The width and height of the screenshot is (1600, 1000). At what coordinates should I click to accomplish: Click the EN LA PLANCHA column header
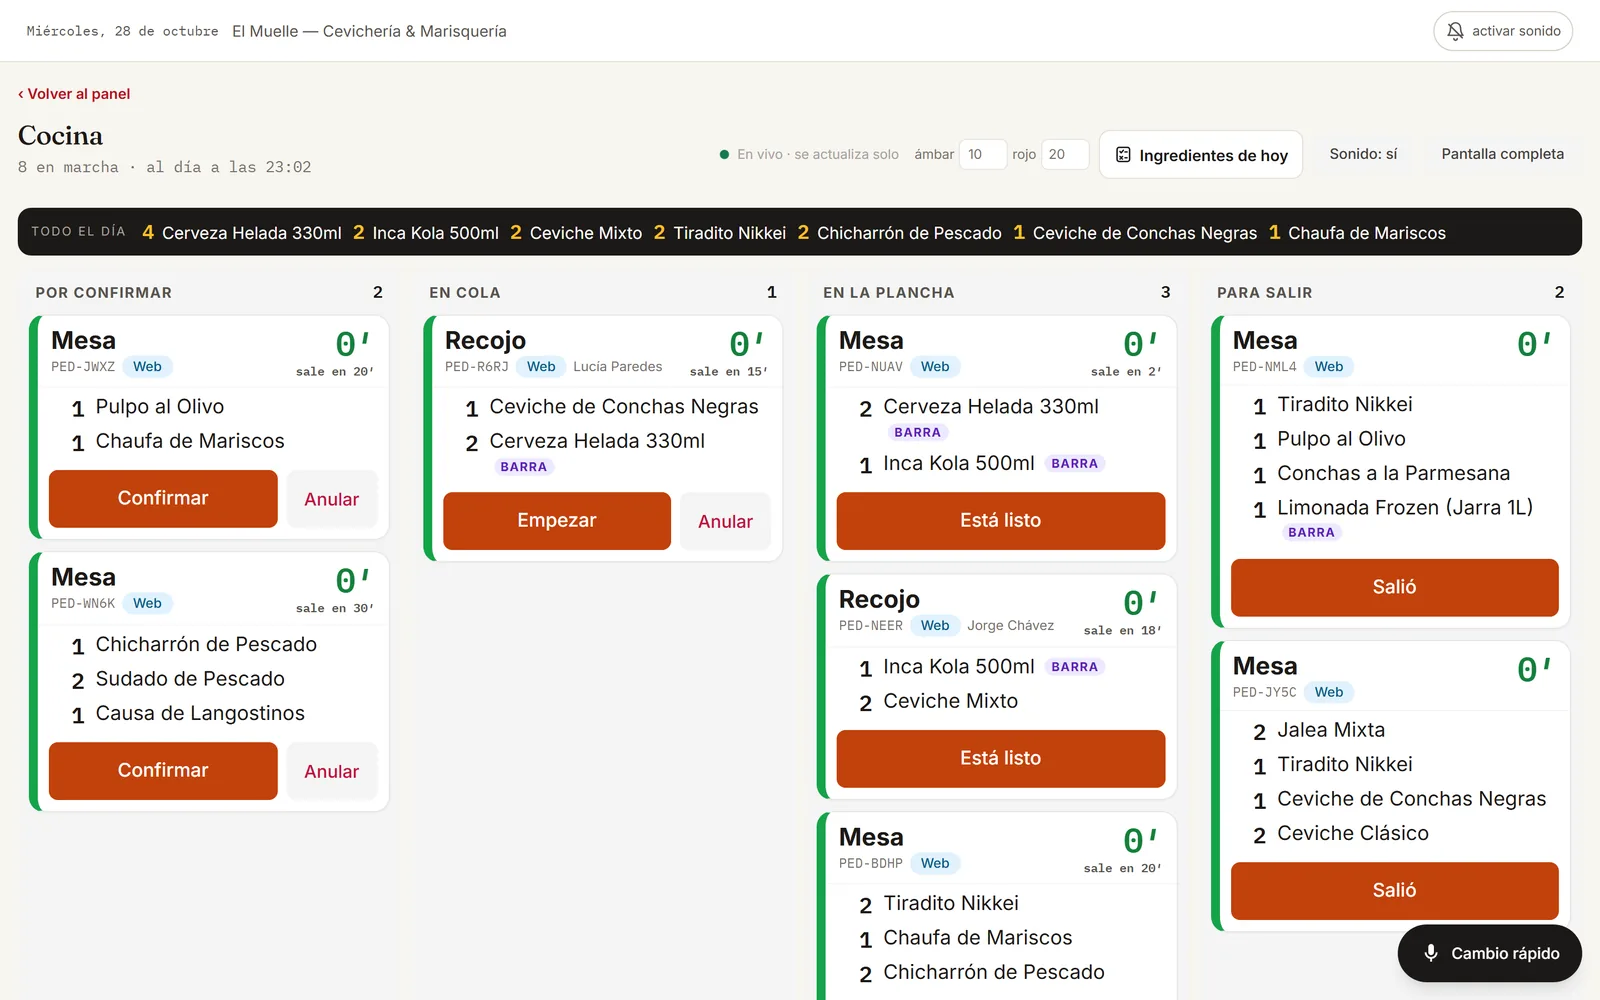point(889,293)
